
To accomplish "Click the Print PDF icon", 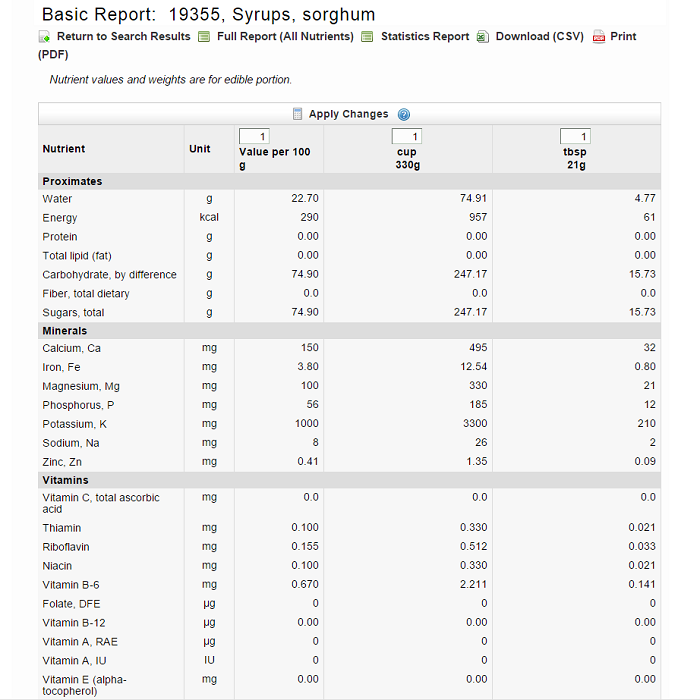I will click(x=599, y=37).
